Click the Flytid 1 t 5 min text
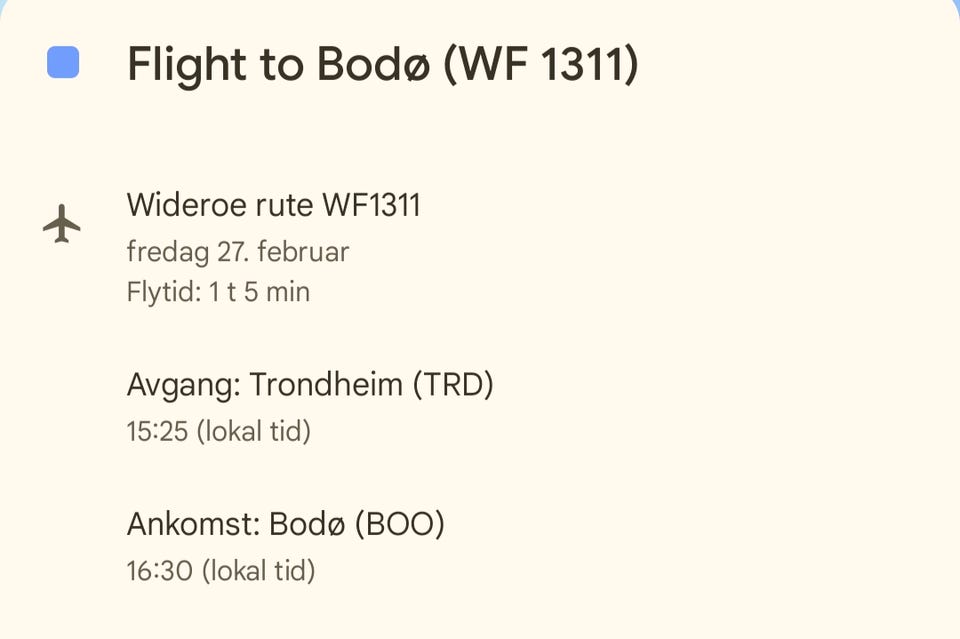The width and height of the screenshot is (960, 639). [218, 292]
